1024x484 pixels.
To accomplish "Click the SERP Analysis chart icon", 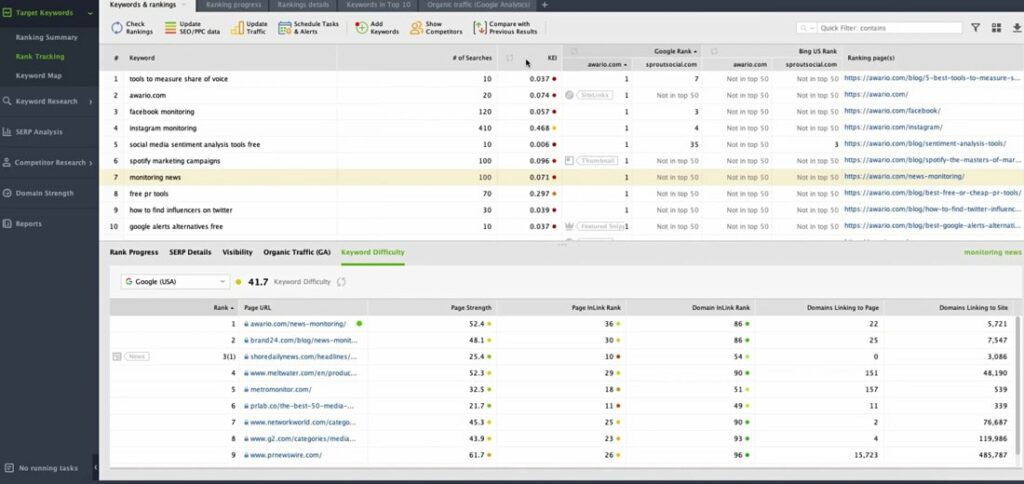I will pyautogui.click(x=7, y=132).
